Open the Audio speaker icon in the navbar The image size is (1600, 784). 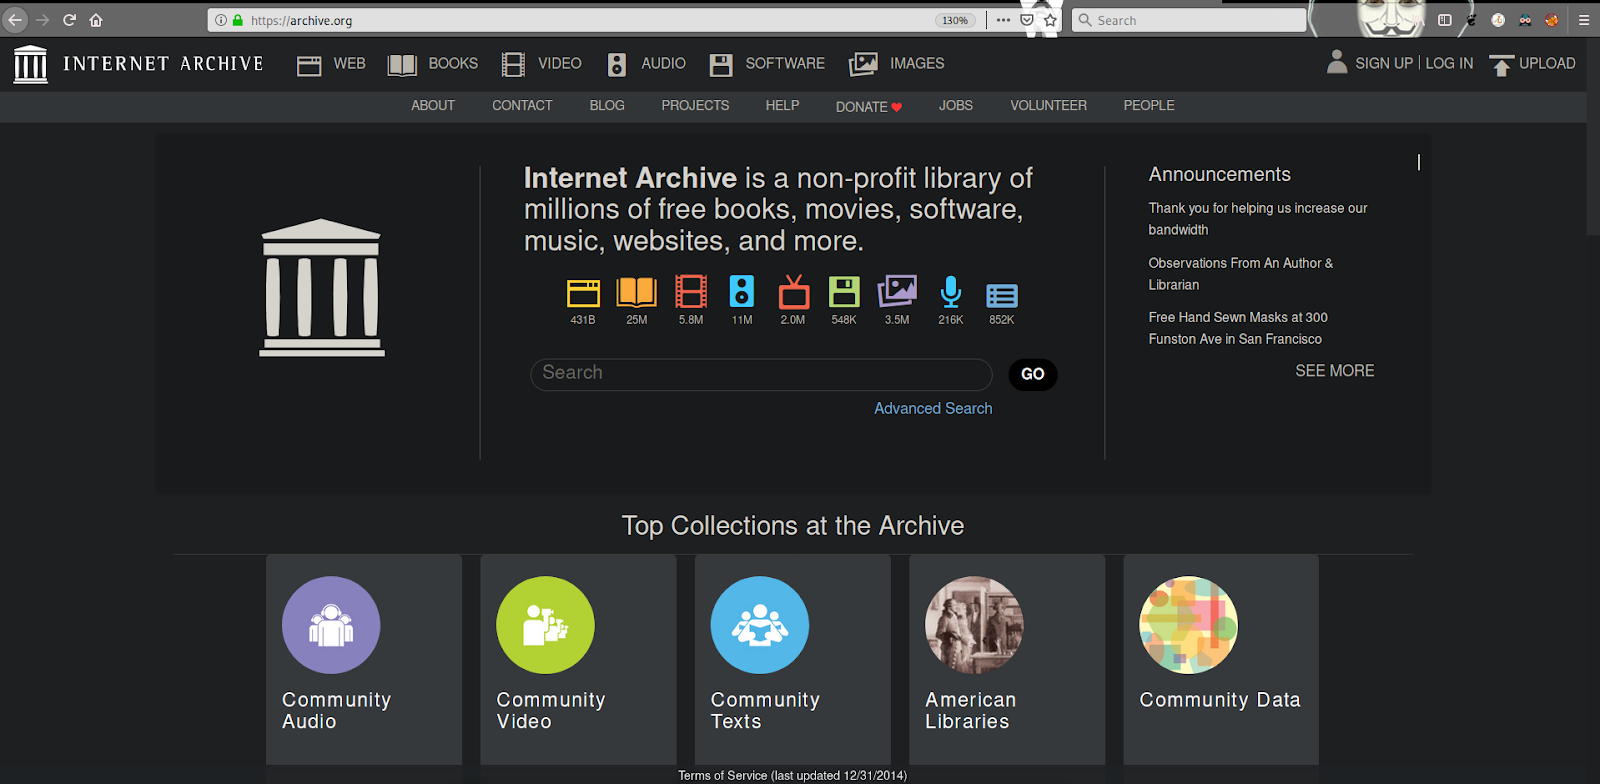click(617, 65)
